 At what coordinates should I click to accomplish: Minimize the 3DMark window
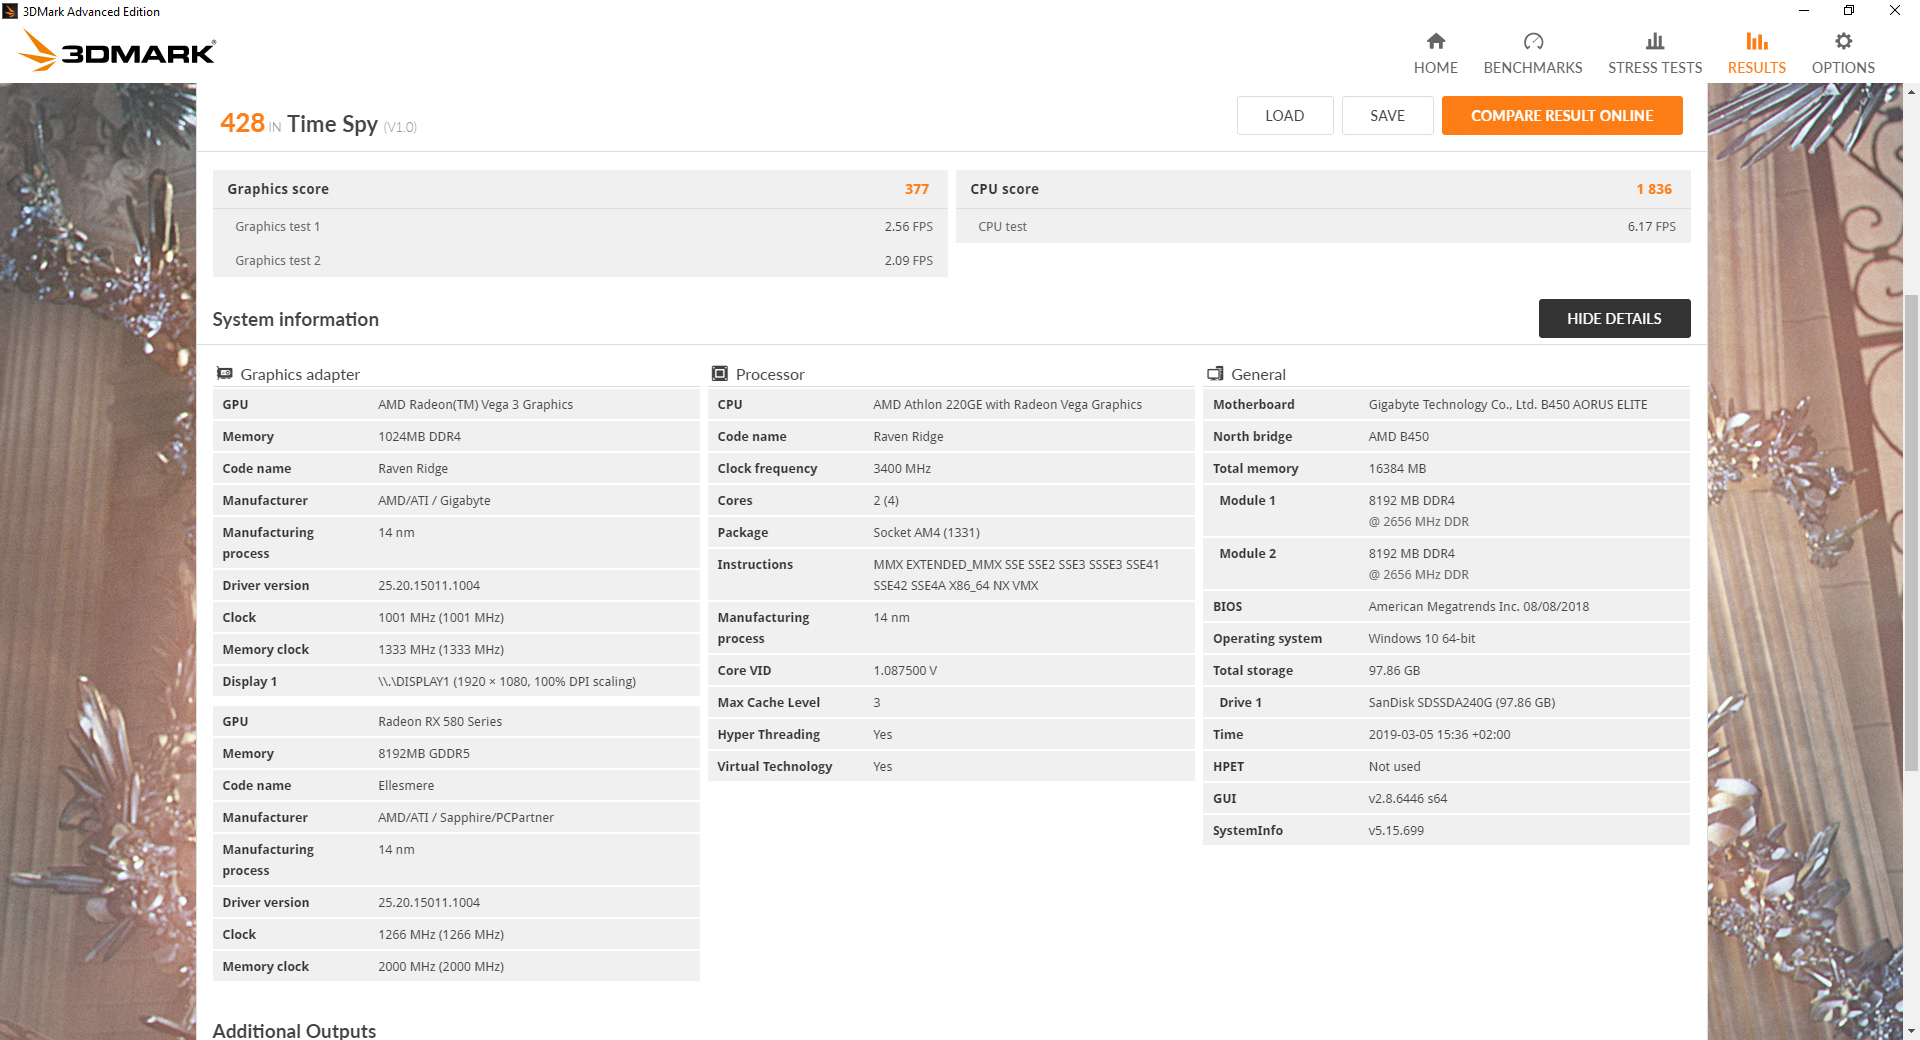(x=1803, y=11)
